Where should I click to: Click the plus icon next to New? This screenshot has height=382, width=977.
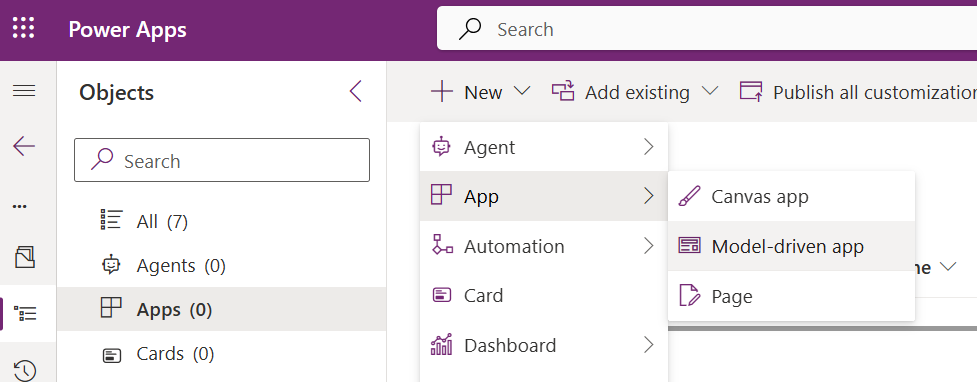[x=442, y=92]
